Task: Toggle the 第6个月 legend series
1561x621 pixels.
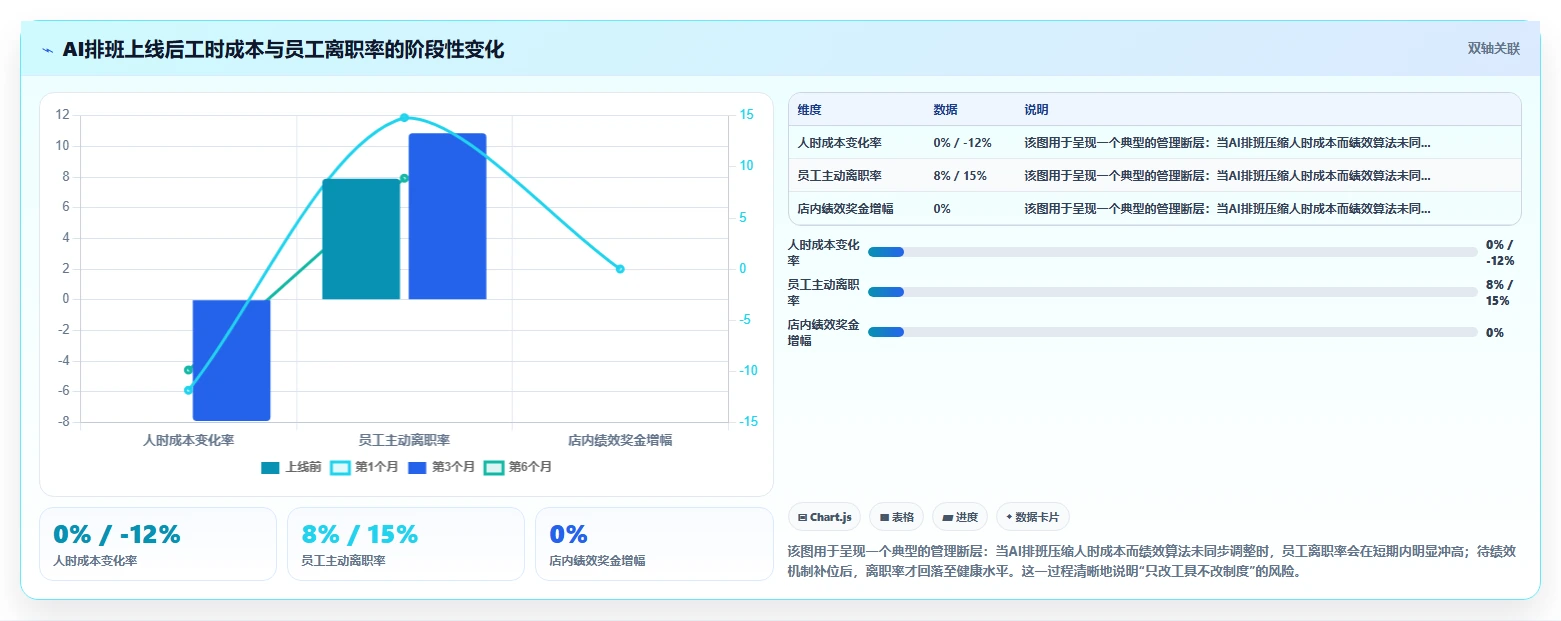Action: point(518,467)
